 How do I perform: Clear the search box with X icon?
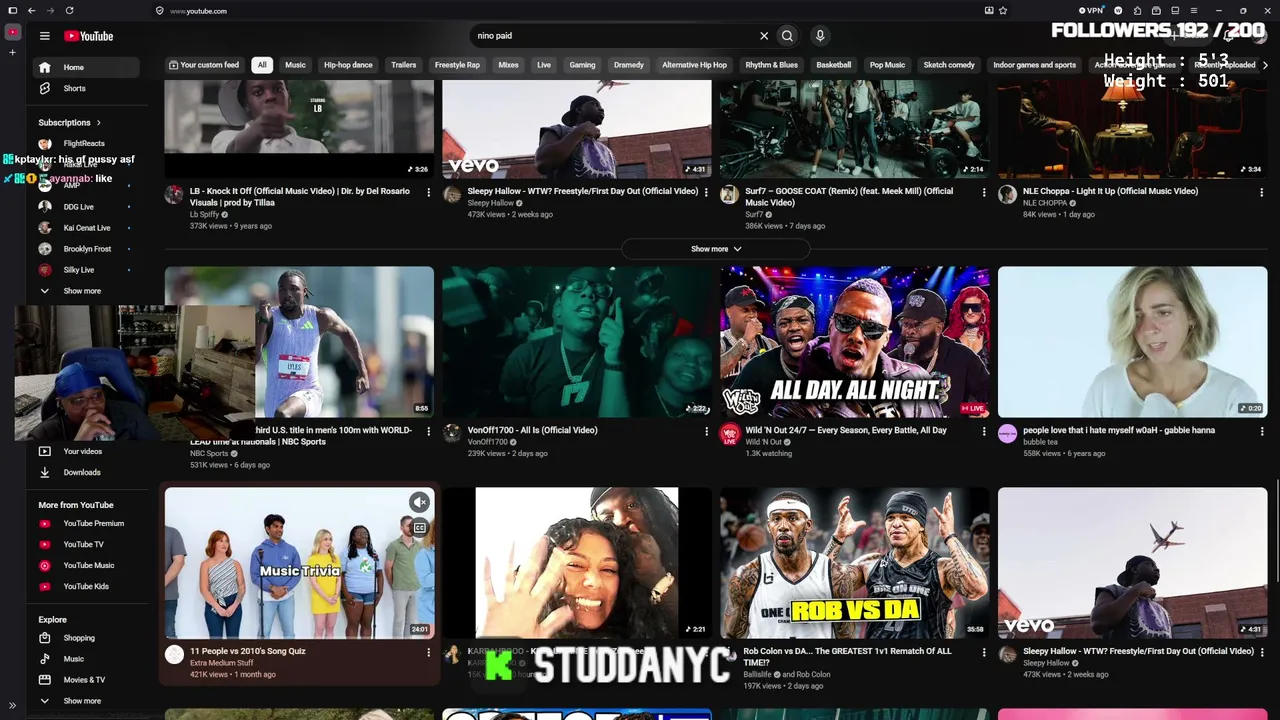coord(764,36)
